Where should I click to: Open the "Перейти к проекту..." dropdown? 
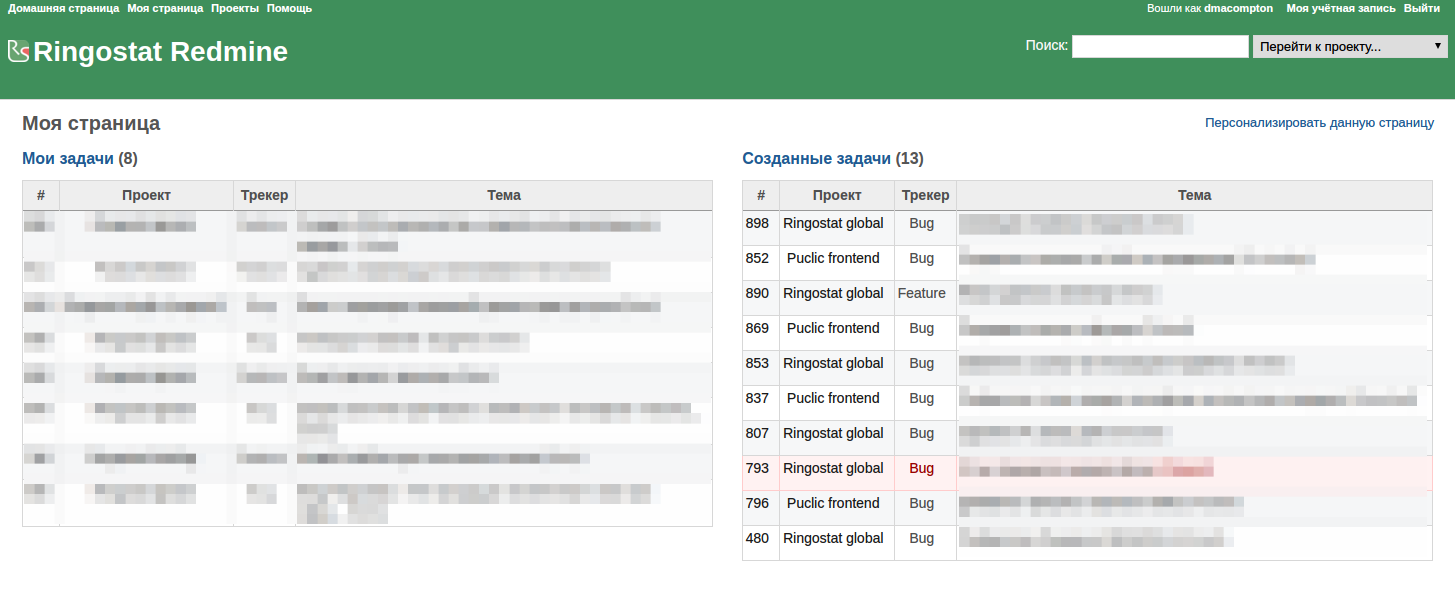tap(1349, 45)
